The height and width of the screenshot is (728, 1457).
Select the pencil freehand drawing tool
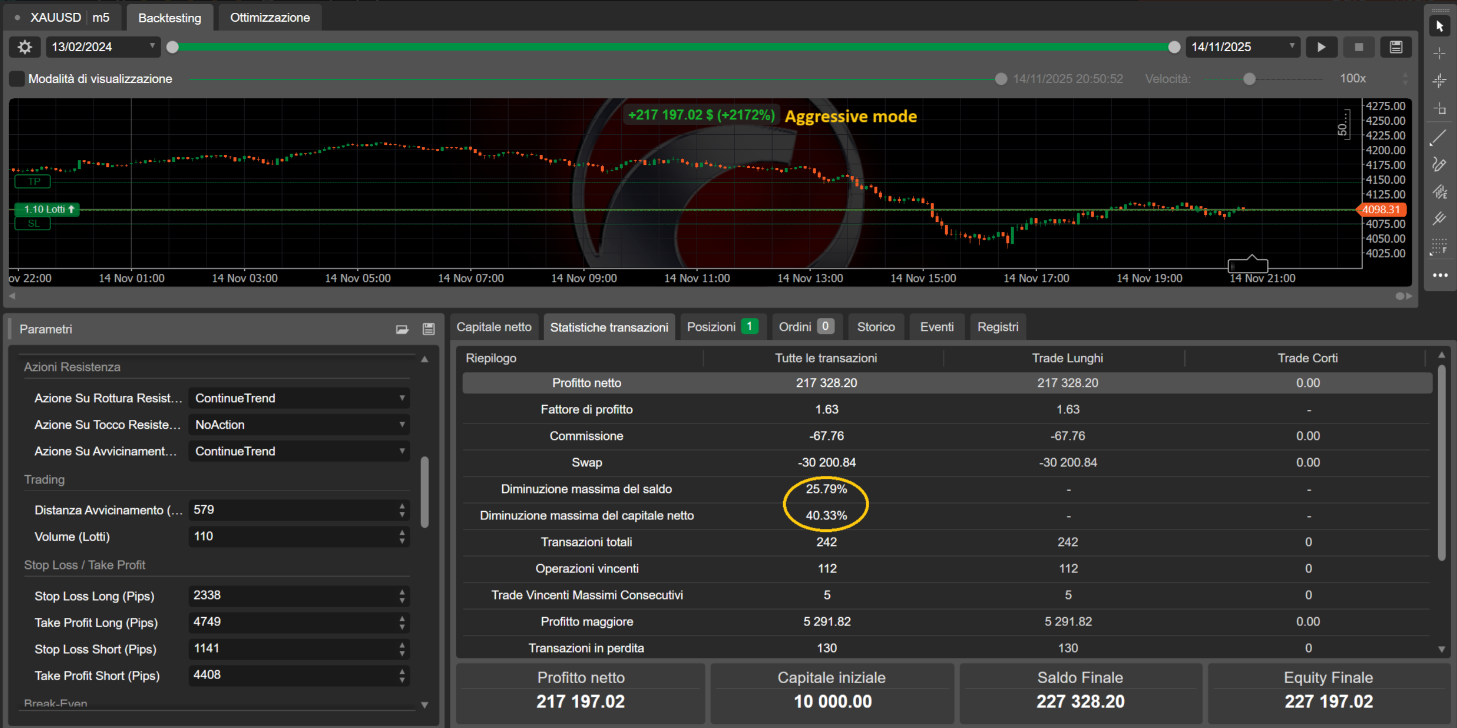coord(1440,163)
